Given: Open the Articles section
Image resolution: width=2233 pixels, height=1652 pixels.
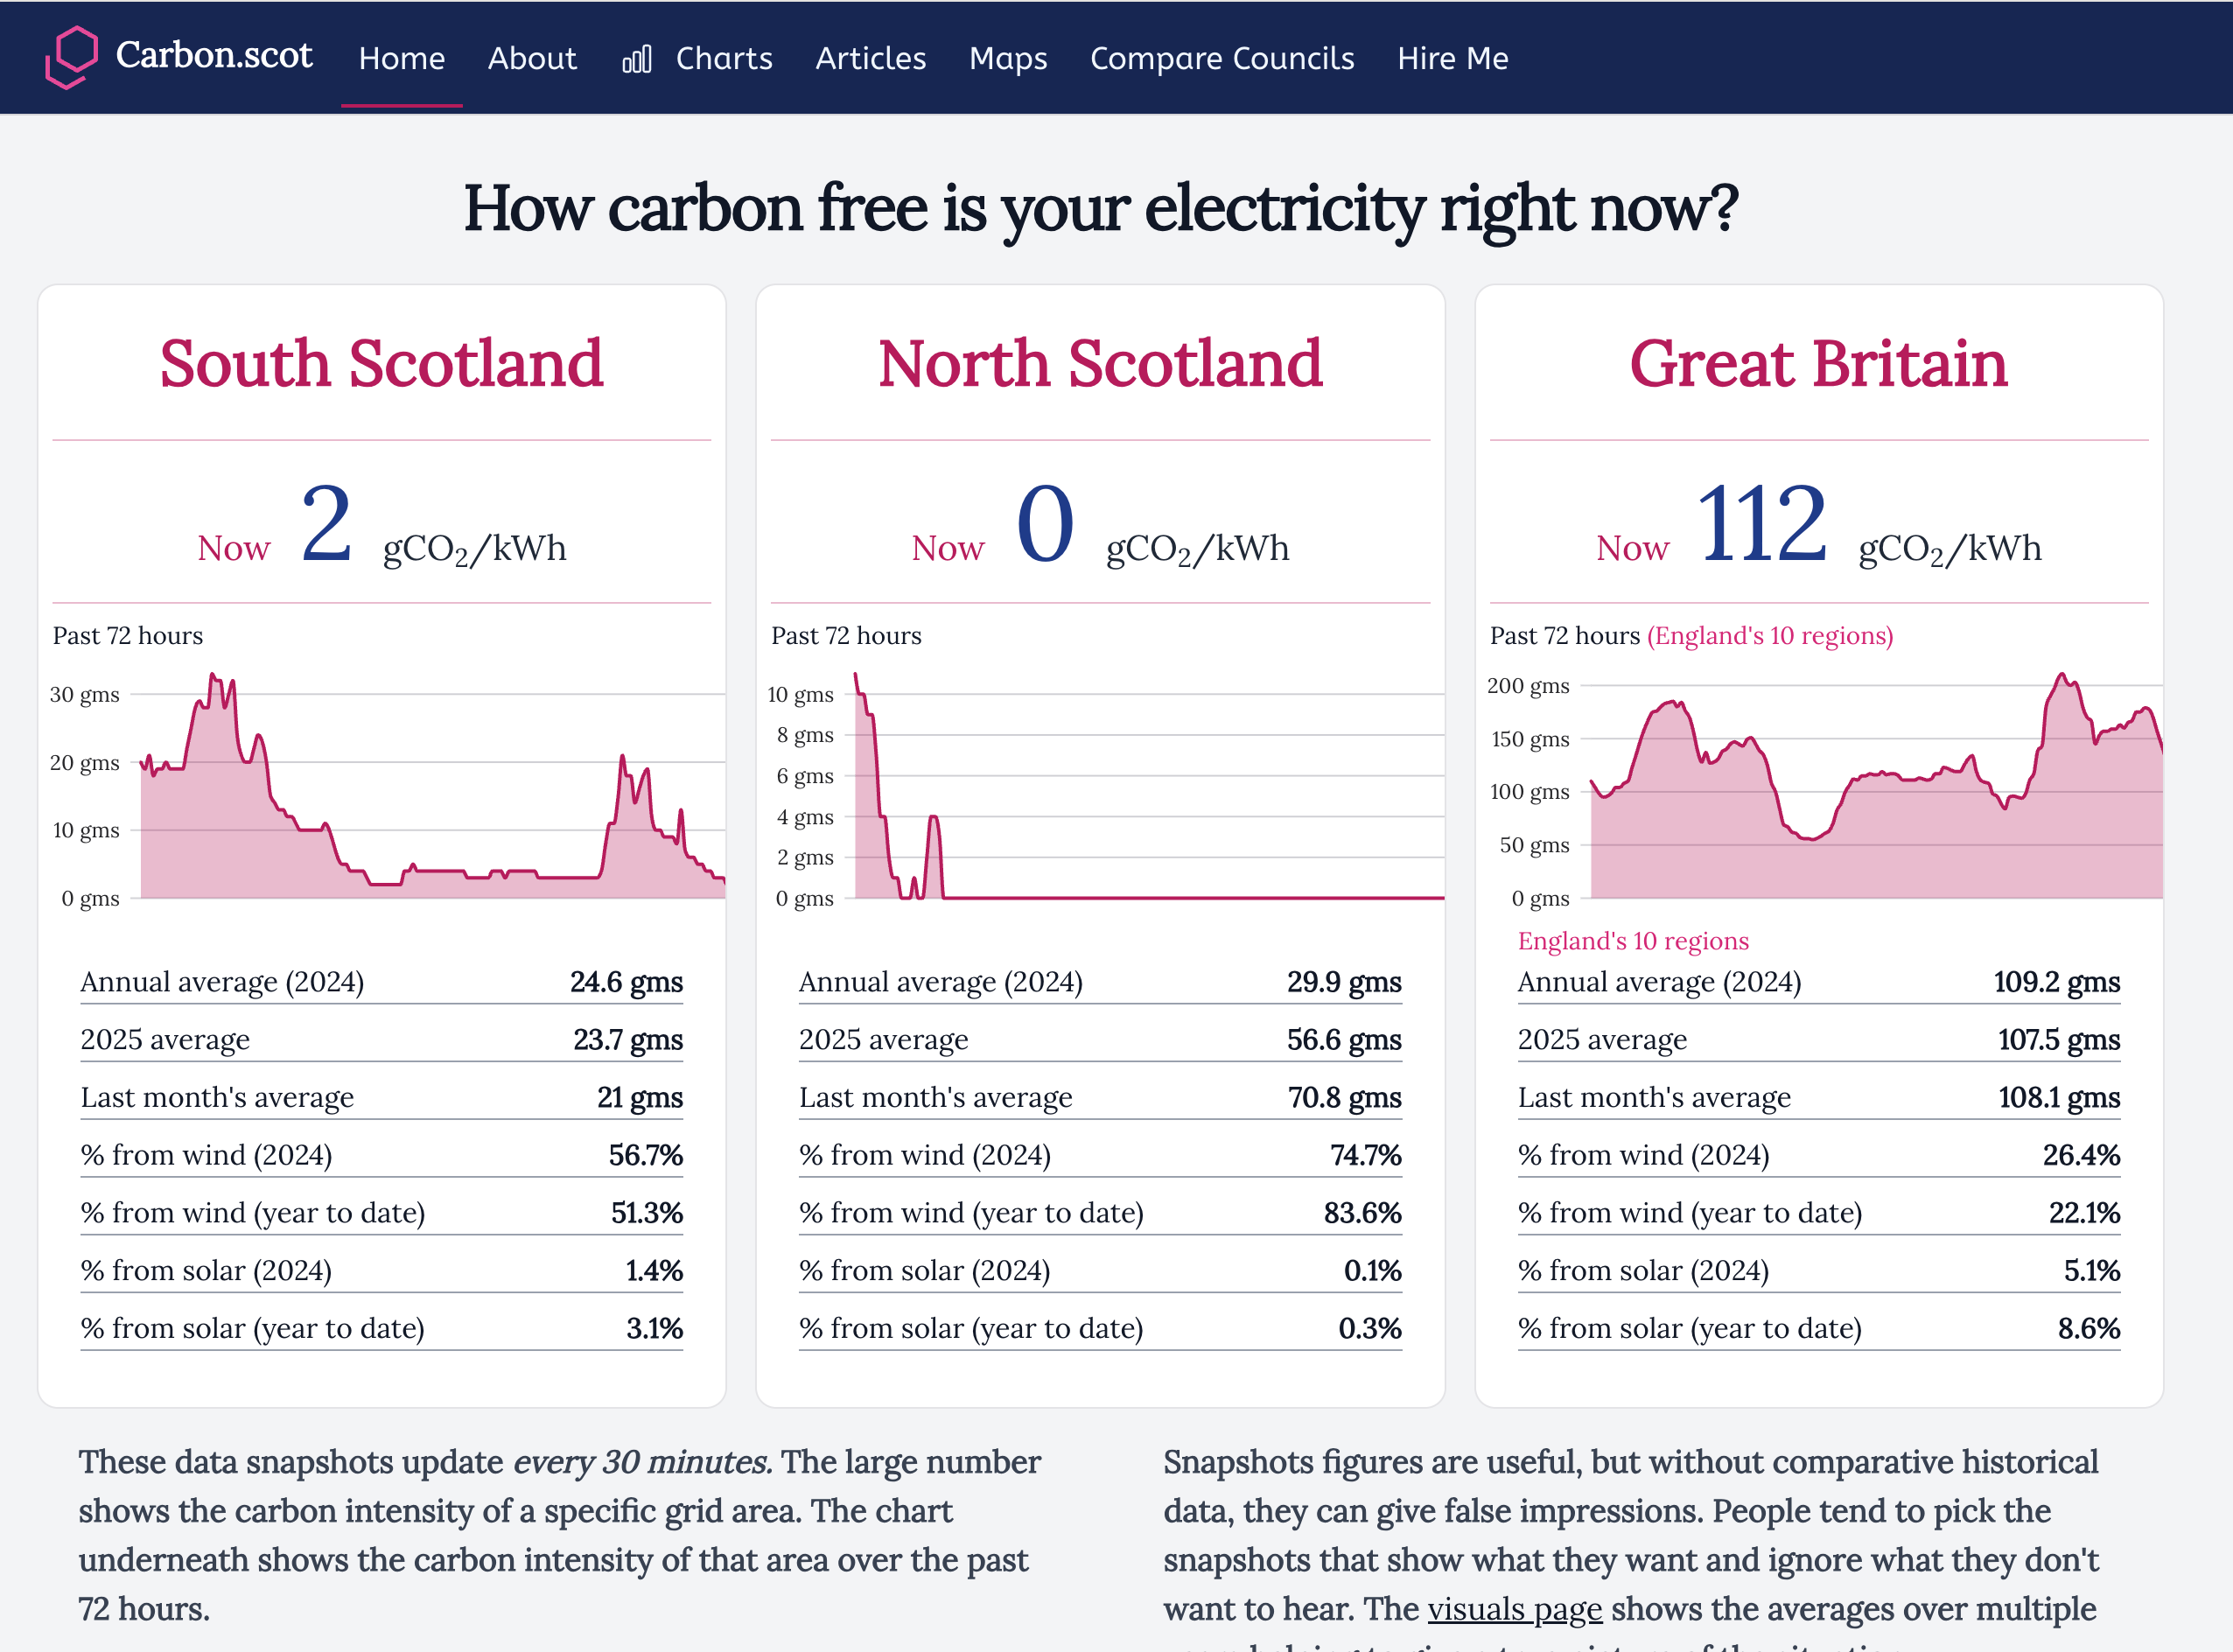Looking at the screenshot, I should pos(870,58).
